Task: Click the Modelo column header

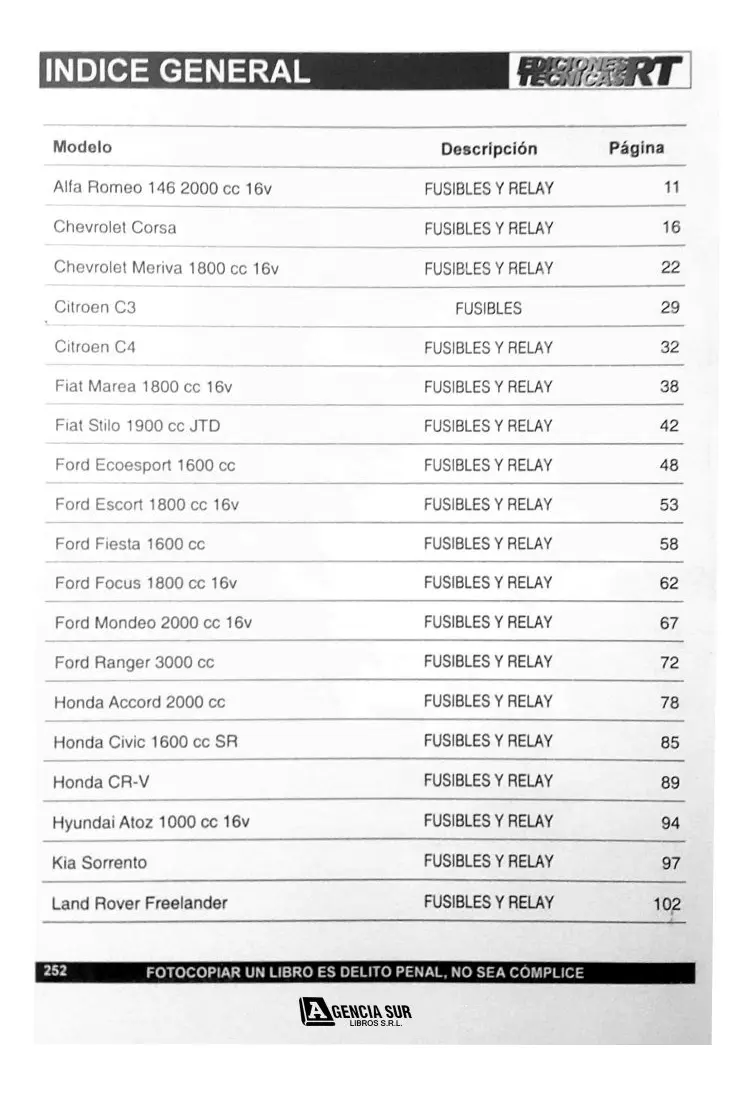Action: coord(82,147)
